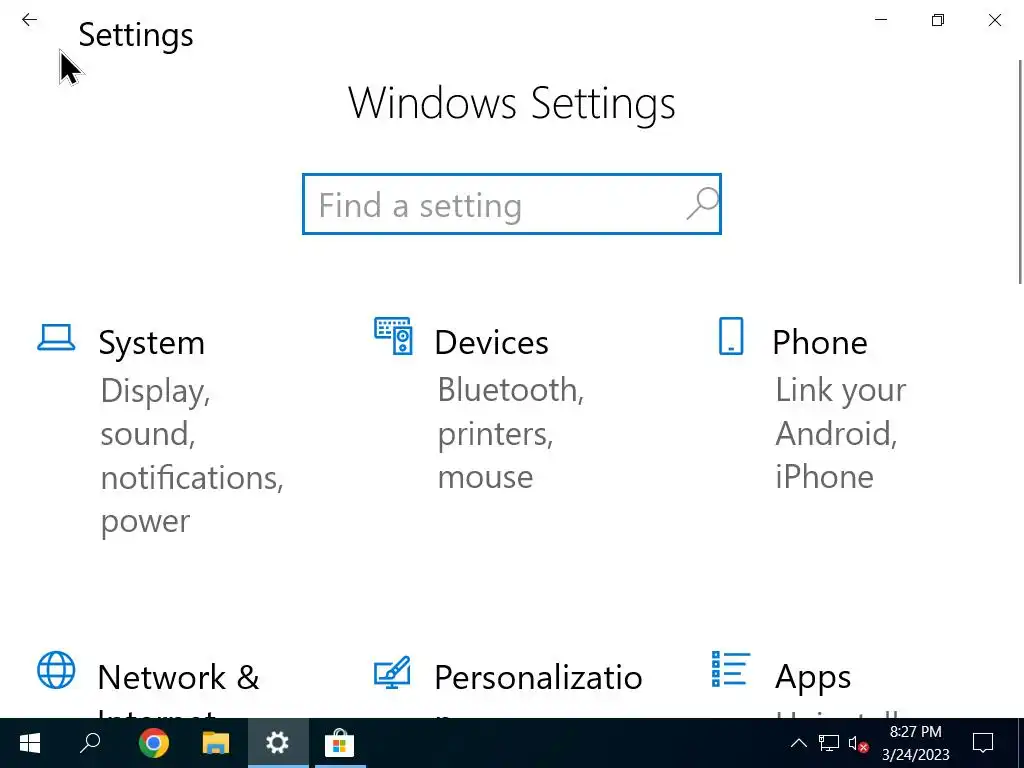Open the Phone settings category

point(819,343)
